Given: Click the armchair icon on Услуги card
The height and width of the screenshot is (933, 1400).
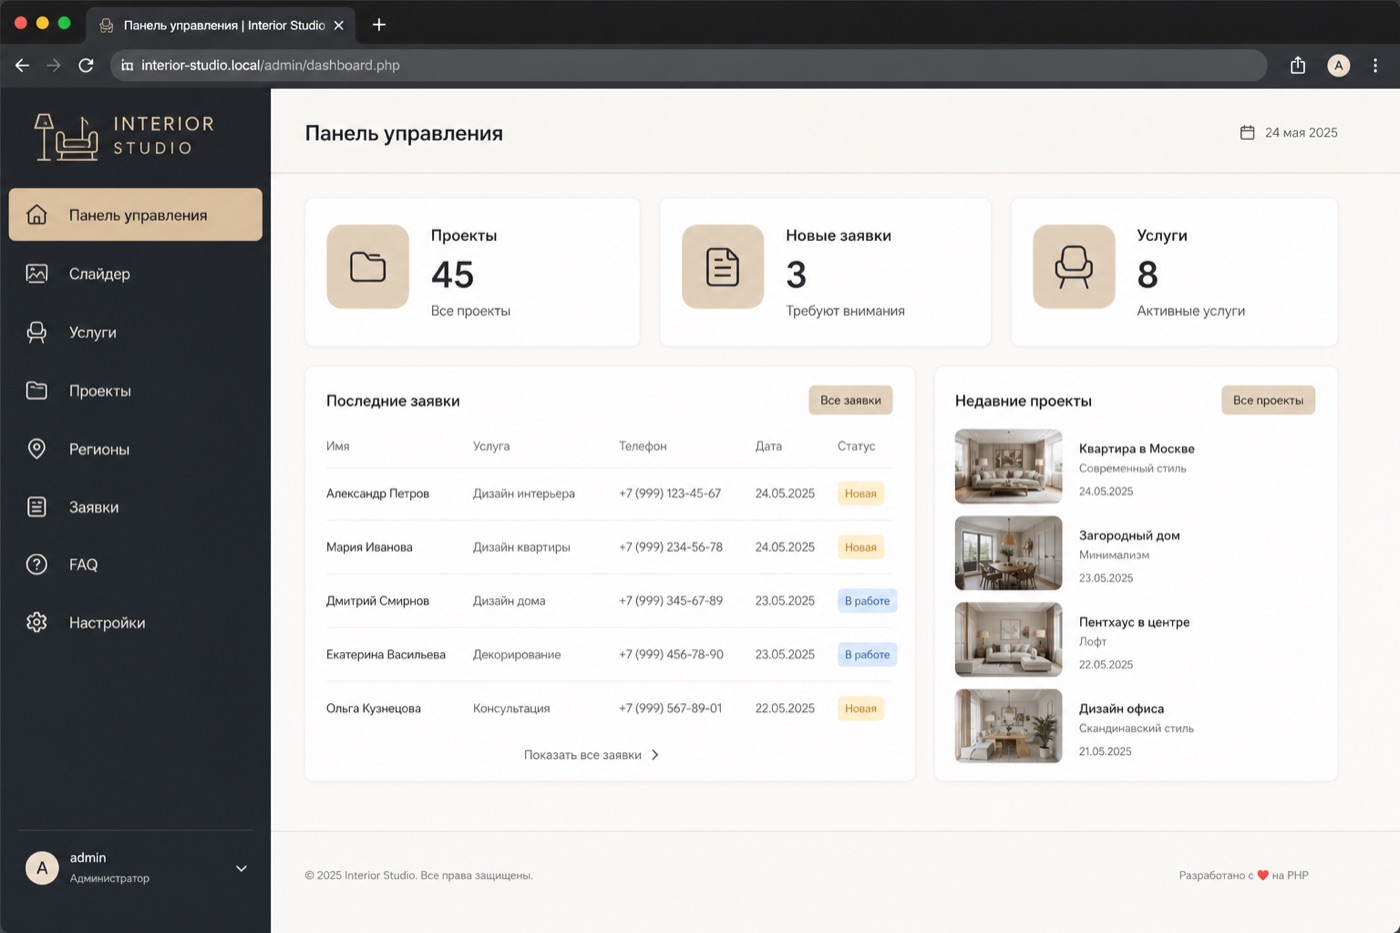Looking at the screenshot, I should click(x=1074, y=267).
